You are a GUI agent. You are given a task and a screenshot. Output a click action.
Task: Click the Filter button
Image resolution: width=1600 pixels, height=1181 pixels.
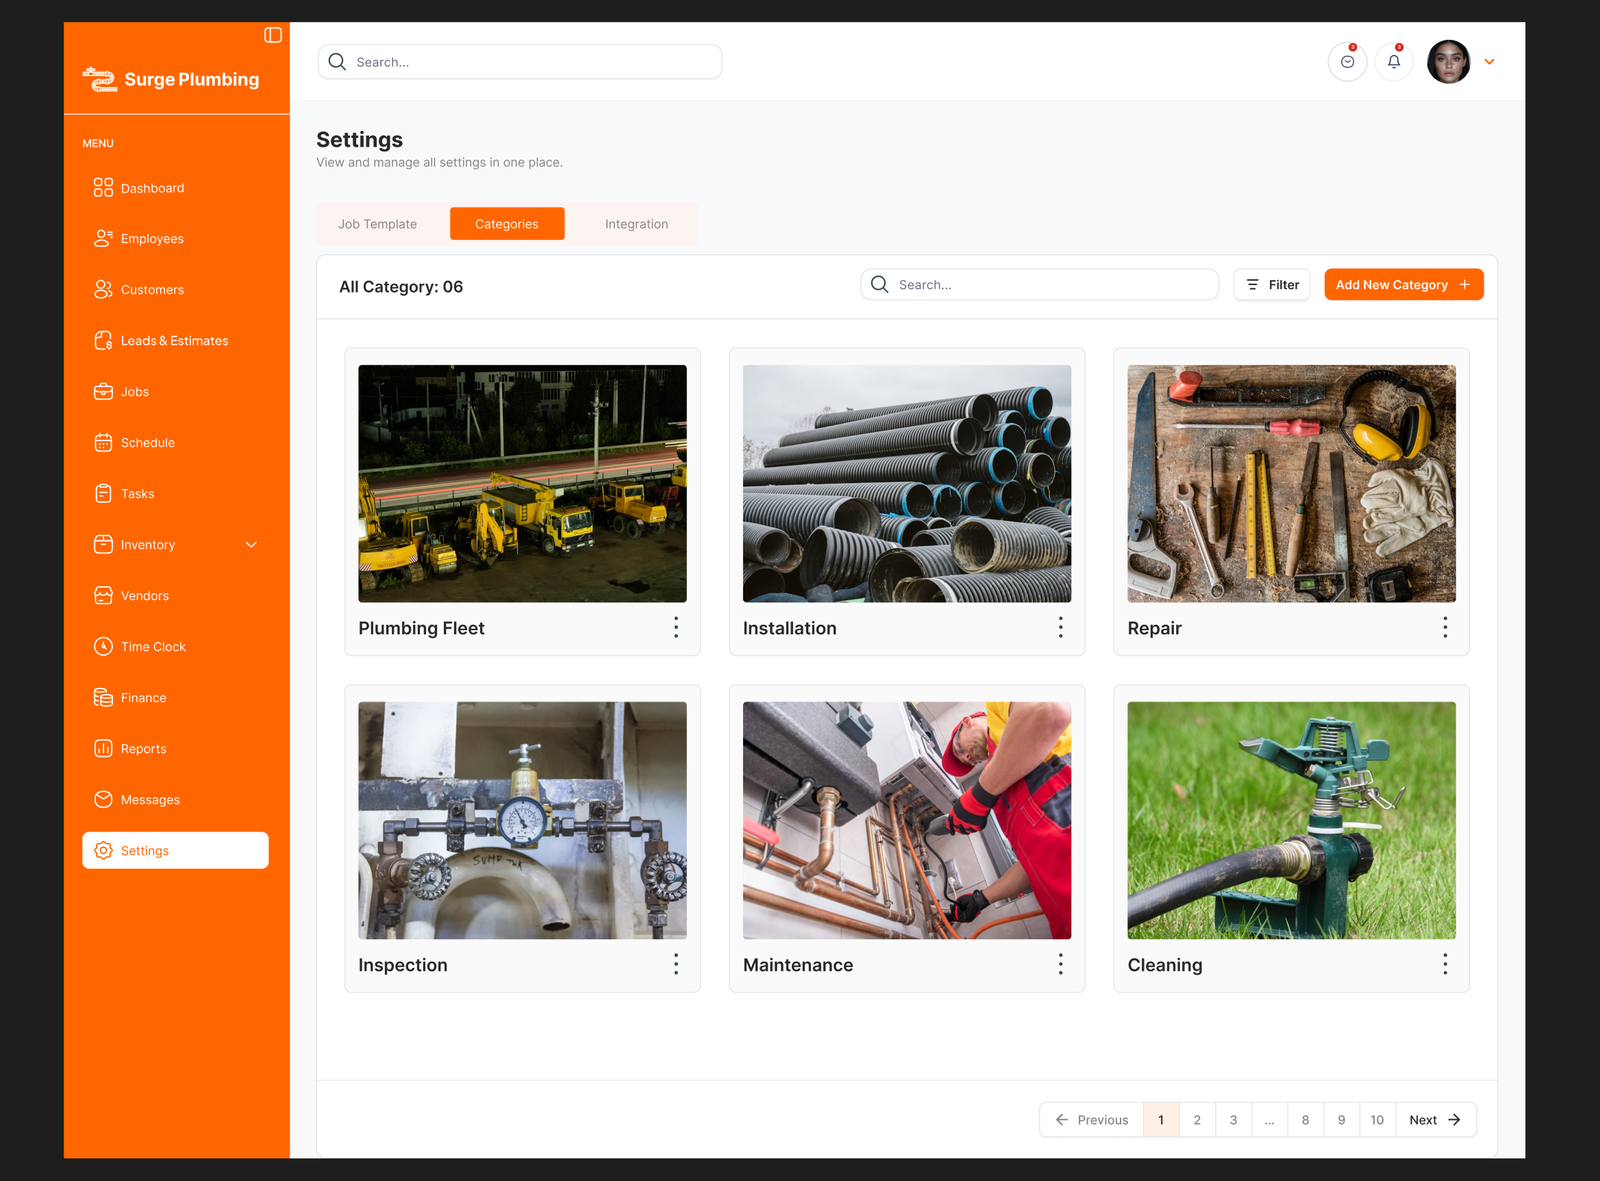click(x=1272, y=285)
